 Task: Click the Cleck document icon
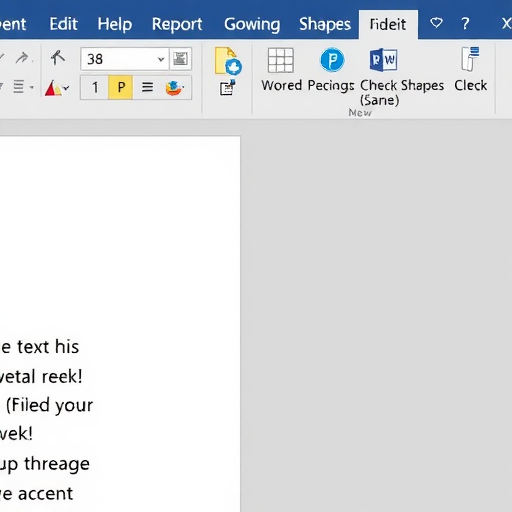pyautogui.click(x=470, y=59)
